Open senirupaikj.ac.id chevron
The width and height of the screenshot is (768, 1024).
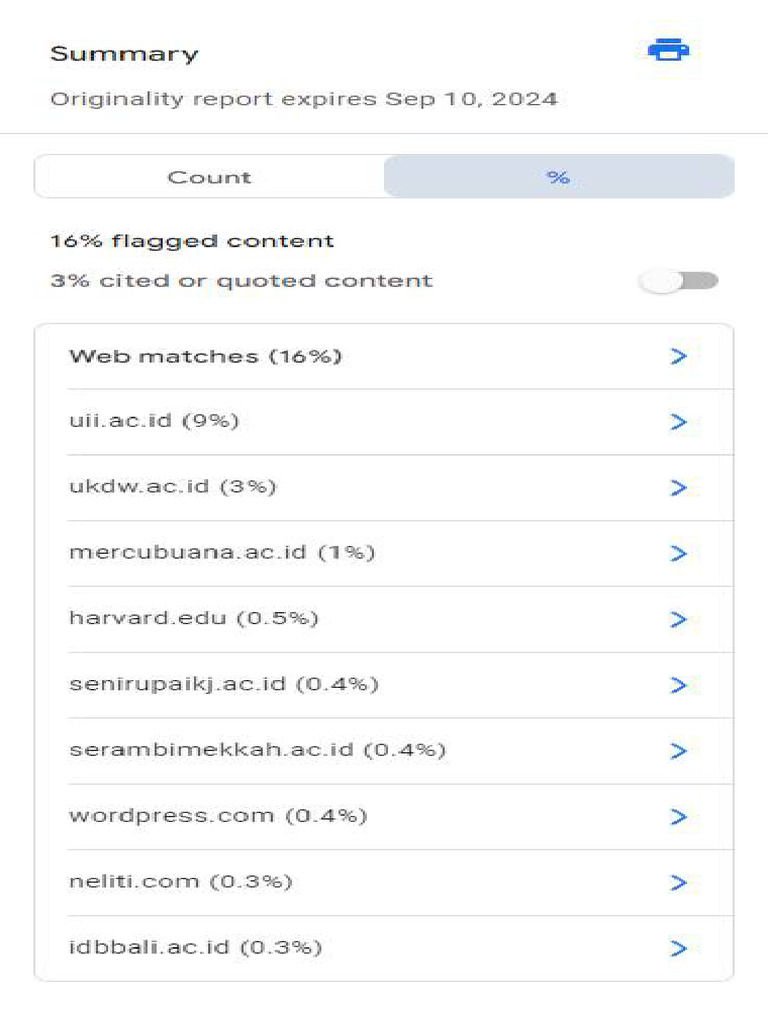[x=678, y=685]
